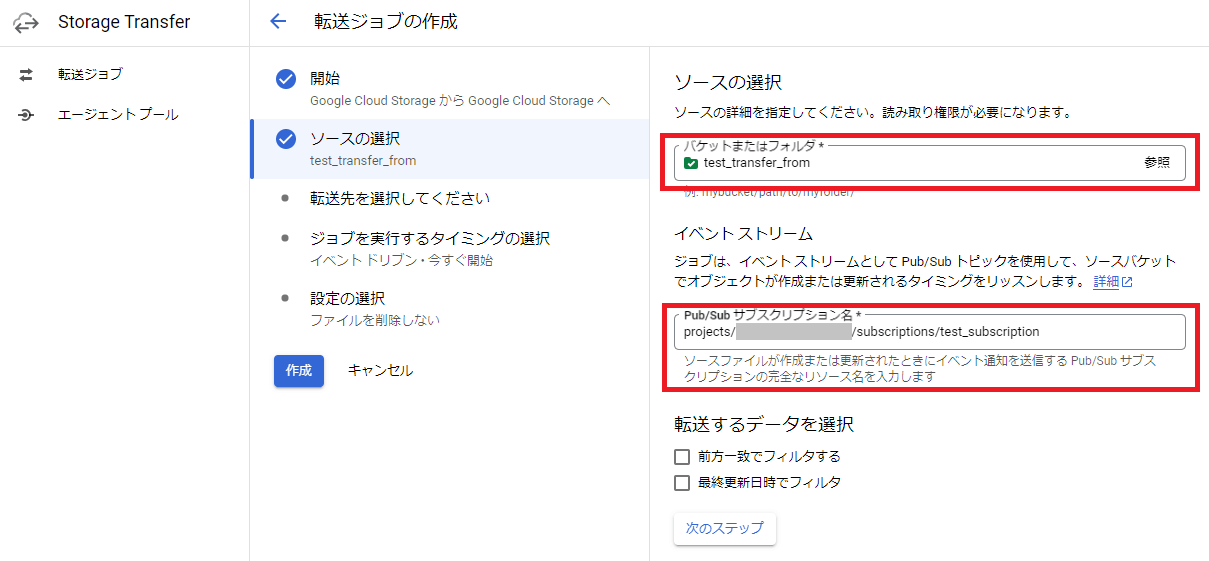The image size is (1209, 561).
Task: Click the Storage Transfer title text
Action: (124, 22)
